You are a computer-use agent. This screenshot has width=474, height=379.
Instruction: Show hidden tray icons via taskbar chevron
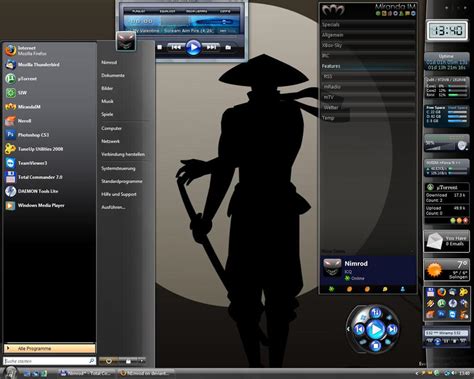417,373
